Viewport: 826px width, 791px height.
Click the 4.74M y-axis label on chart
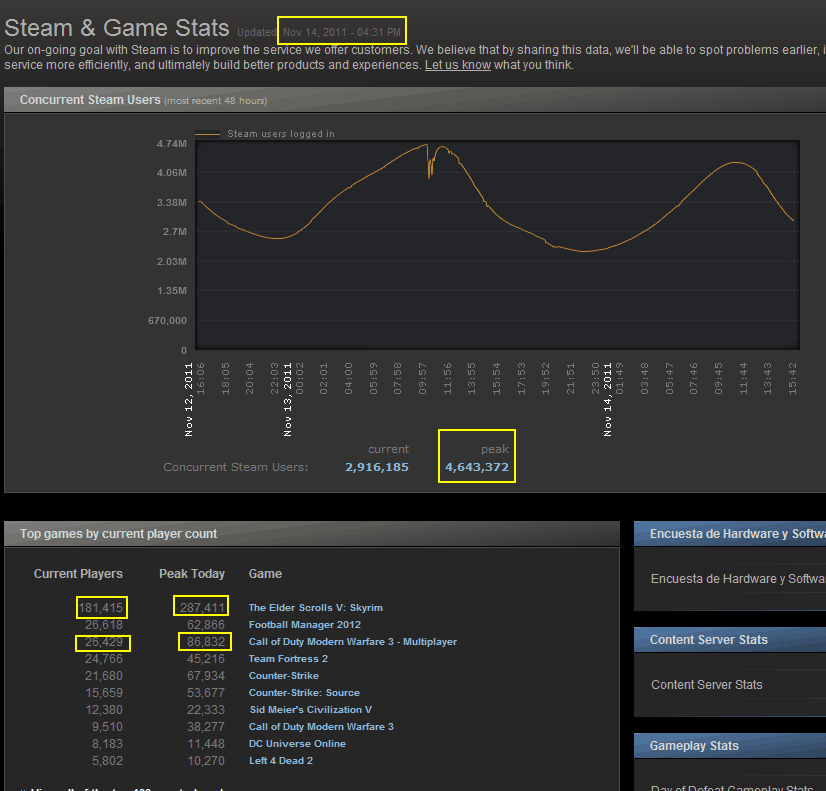click(172, 143)
